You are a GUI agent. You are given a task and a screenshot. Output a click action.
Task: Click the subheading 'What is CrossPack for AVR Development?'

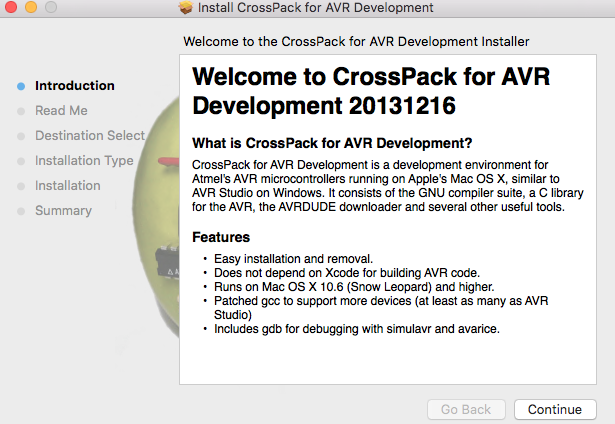click(x=332, y=143)
